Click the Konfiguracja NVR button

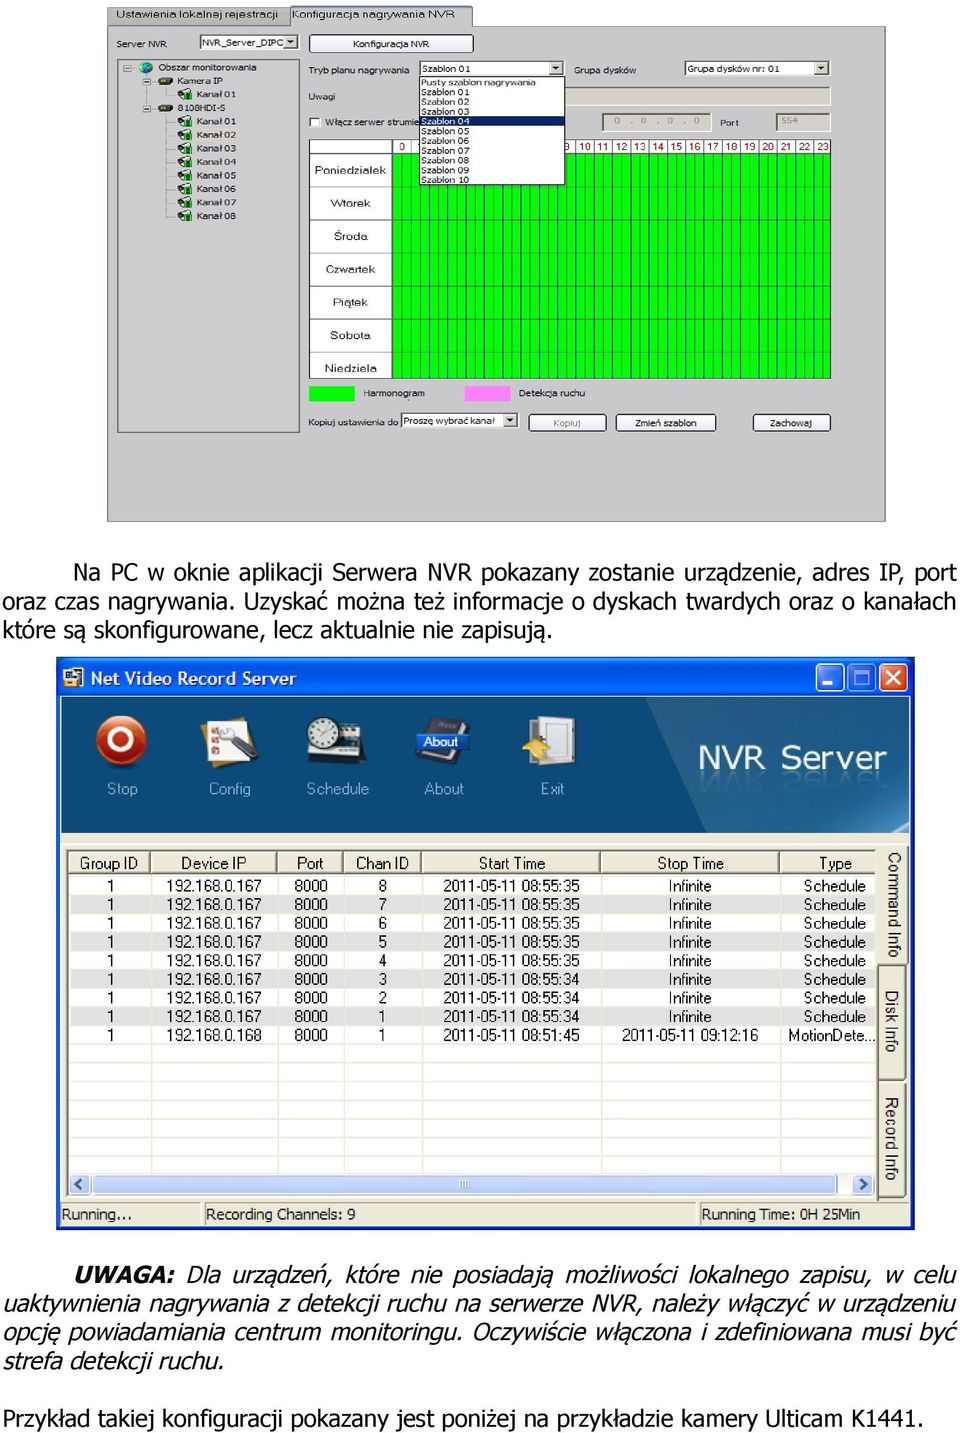point(391,44)
